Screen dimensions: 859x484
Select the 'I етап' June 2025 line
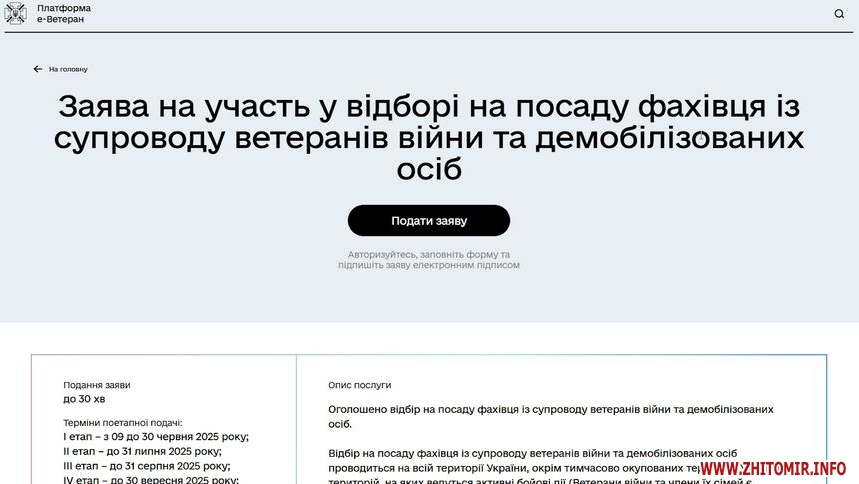point(155,437)
